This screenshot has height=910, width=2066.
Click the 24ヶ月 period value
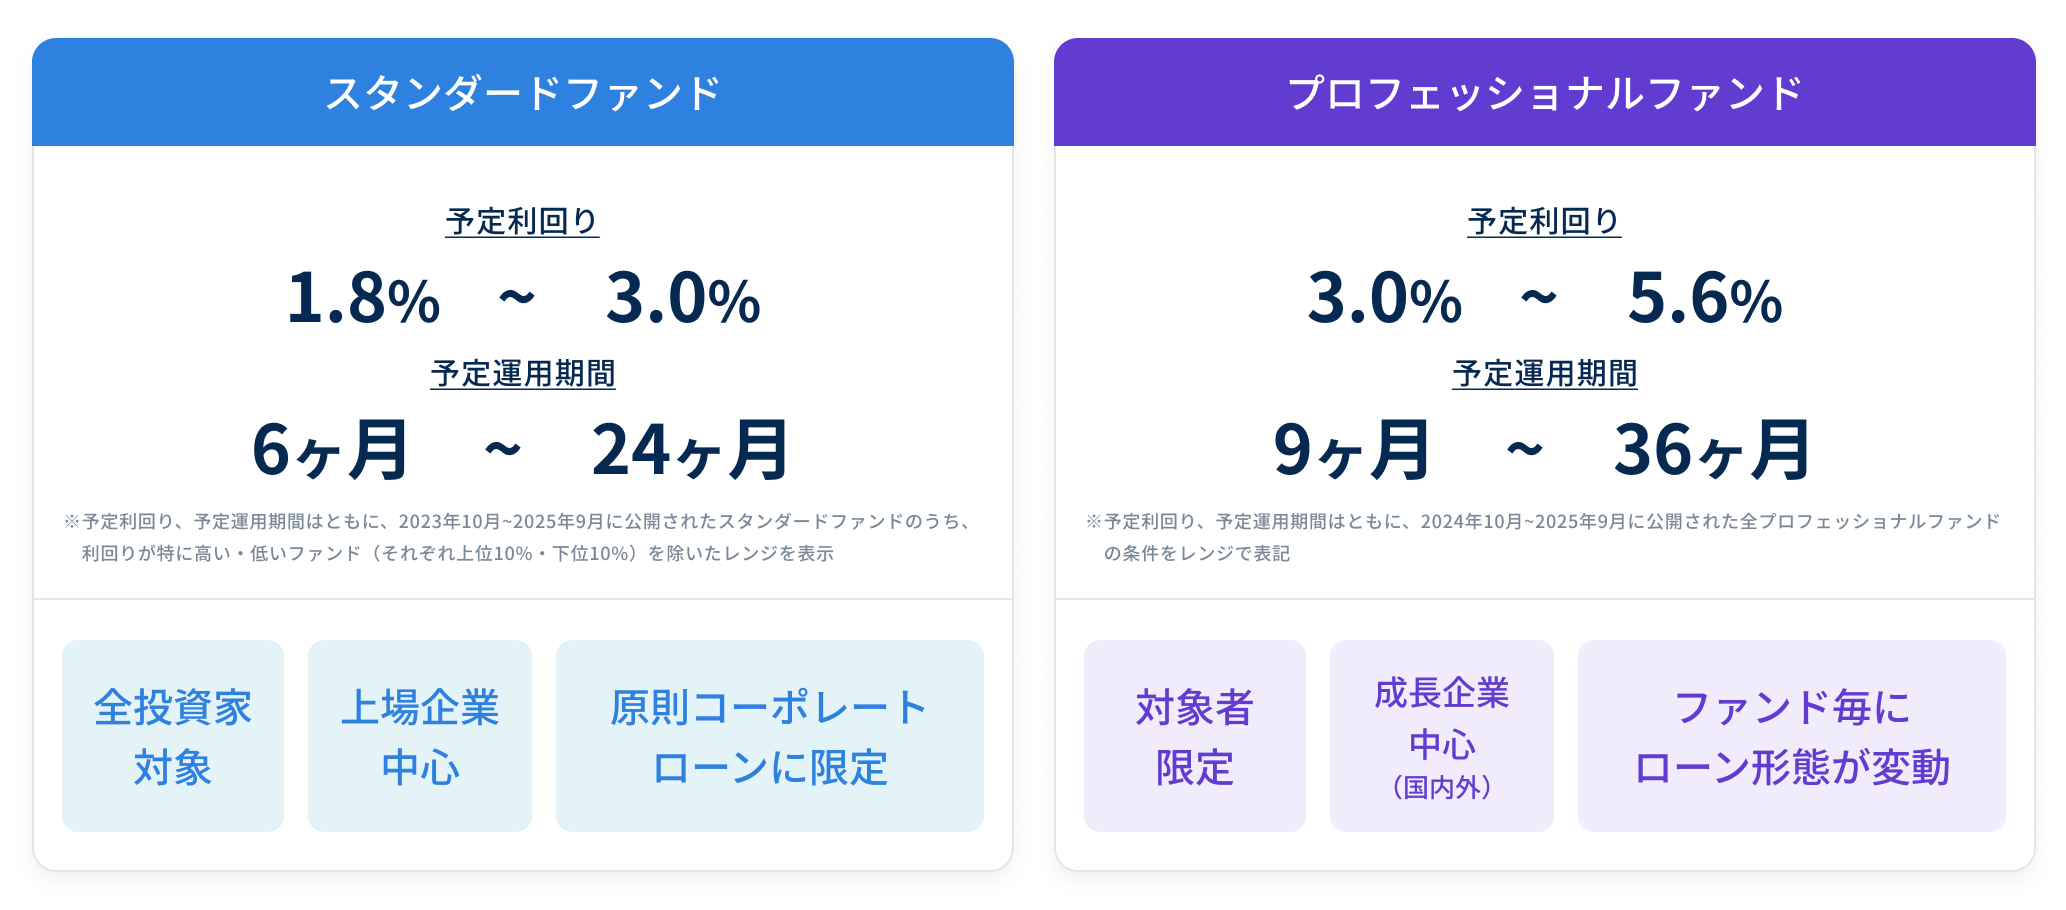pos(691,450)
